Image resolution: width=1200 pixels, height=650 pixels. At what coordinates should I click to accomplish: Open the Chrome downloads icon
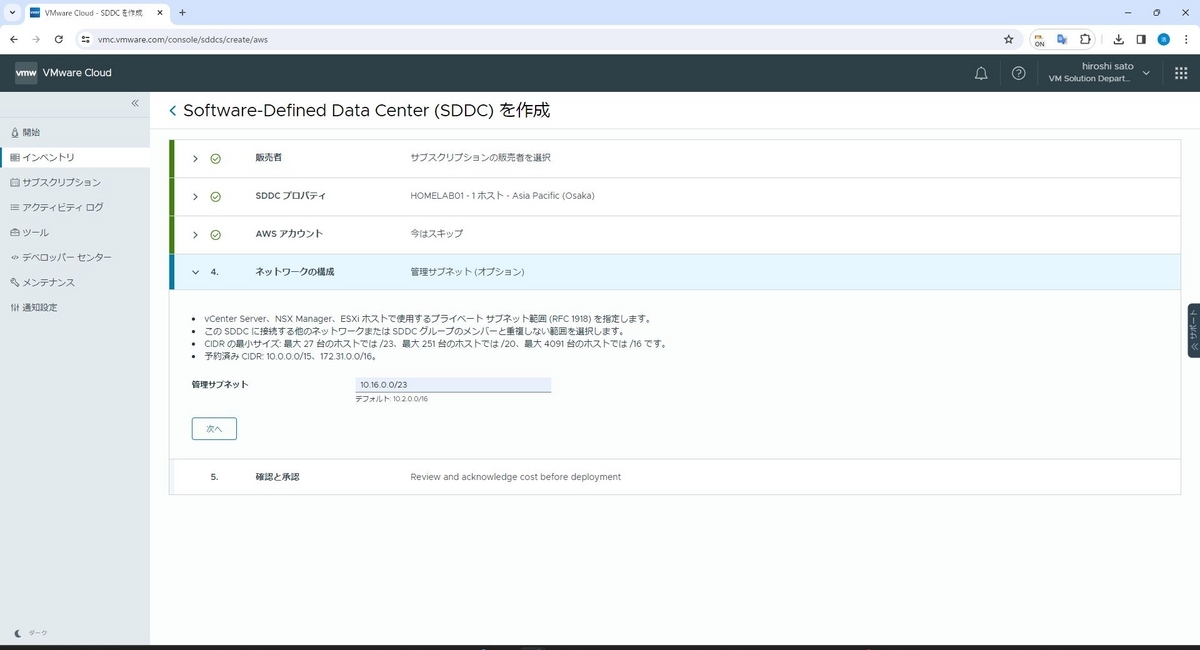tap(1120, 39)
